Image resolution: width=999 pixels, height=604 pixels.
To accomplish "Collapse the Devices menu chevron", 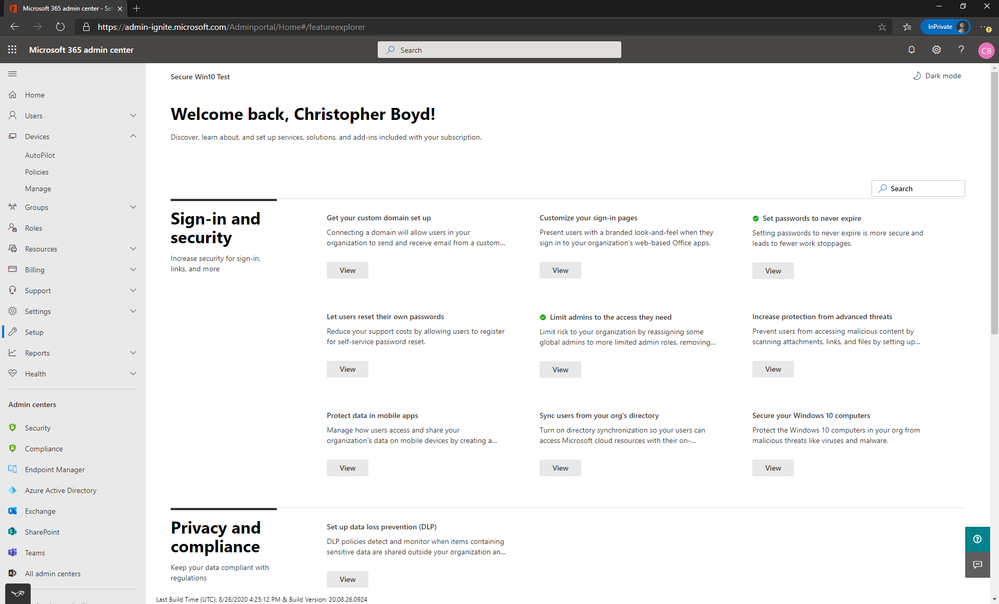I will 133,136.
